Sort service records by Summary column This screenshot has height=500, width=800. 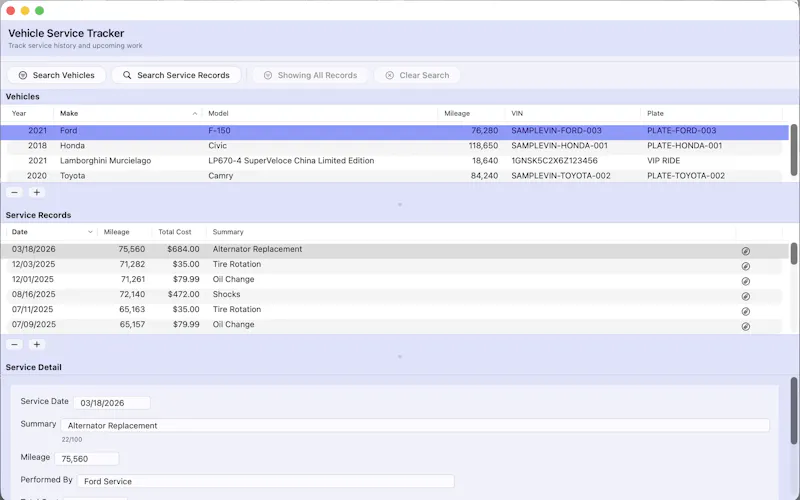[471, 232]
